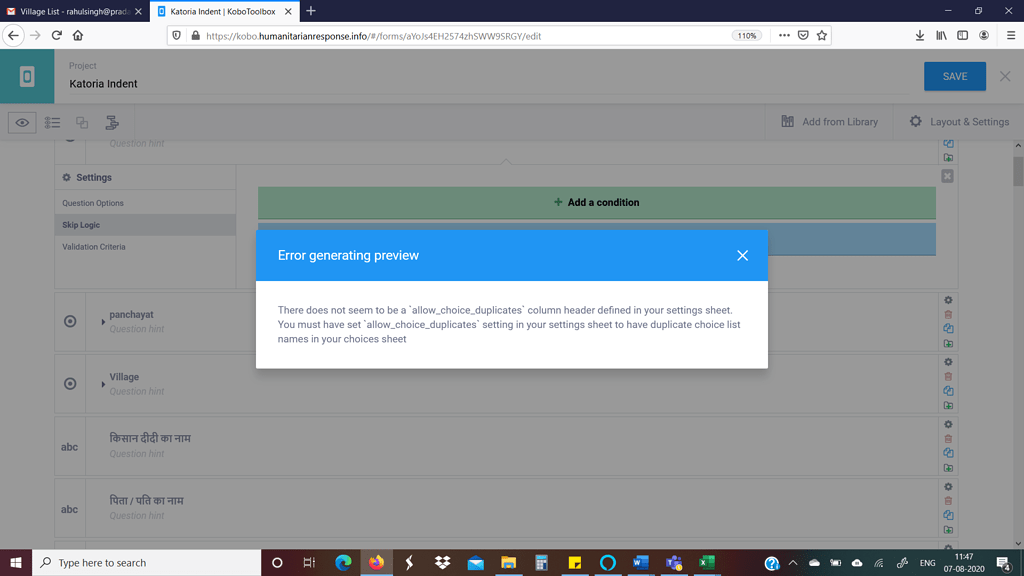Open settings gear for पिता / पति question
The image size is (1024, 576).
point(948,486)
